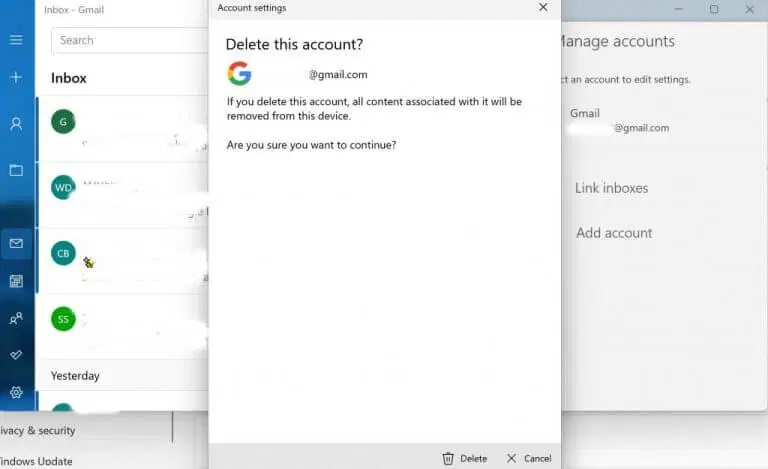Switch to Calendar icon
The height and width of the screenshot is (469, 768).
[x=16, y=281]
